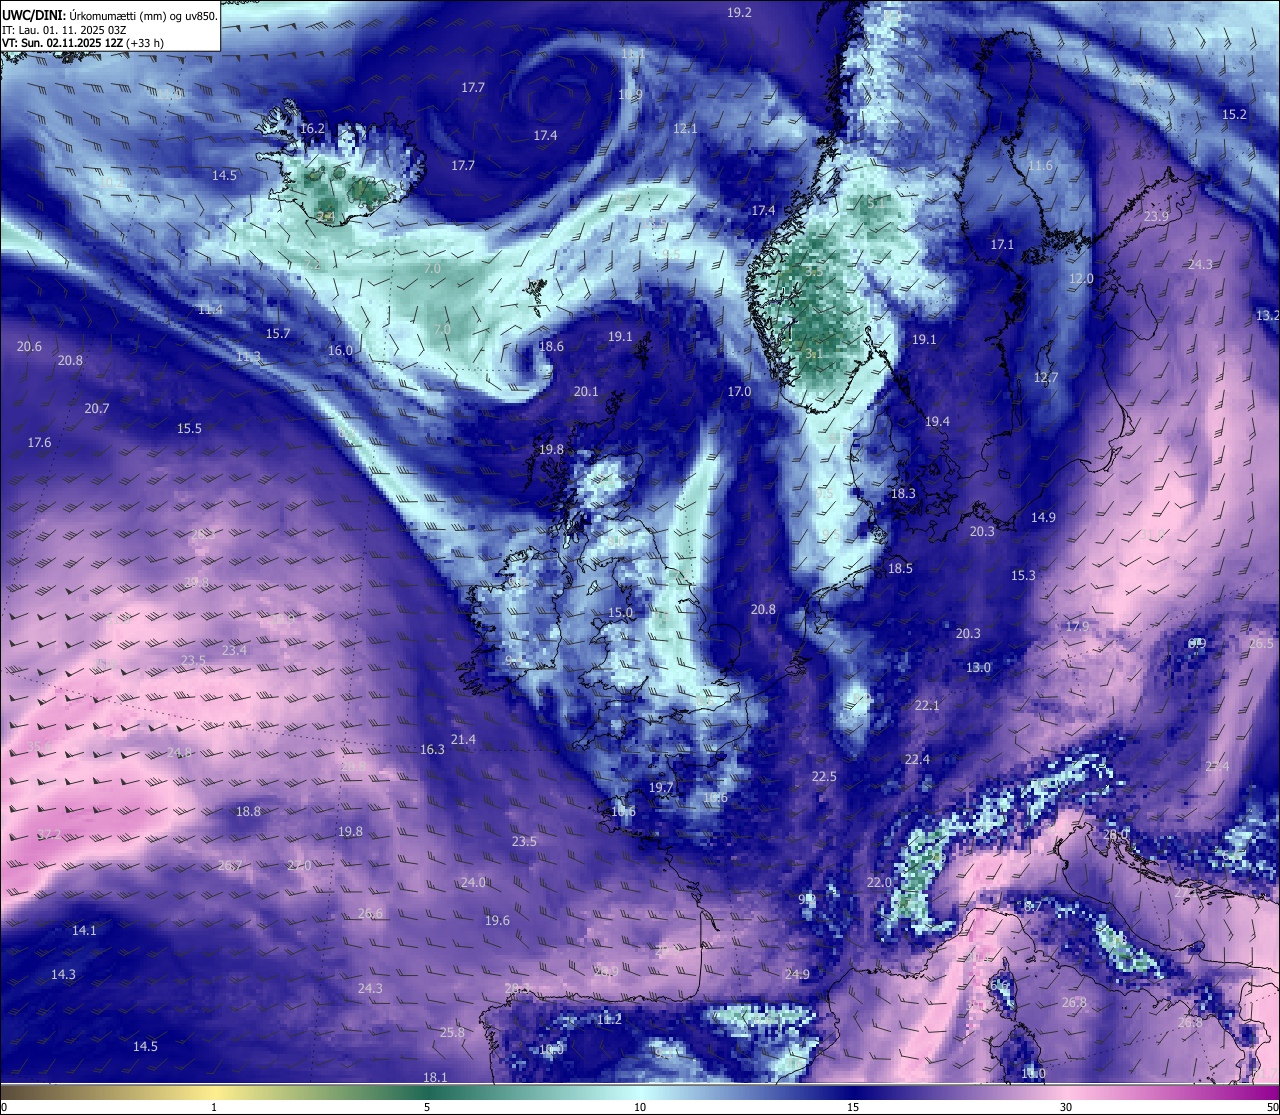The image size is (1280, 1115).
Task: Click the color scale label 10
Action: (640, 1107)
